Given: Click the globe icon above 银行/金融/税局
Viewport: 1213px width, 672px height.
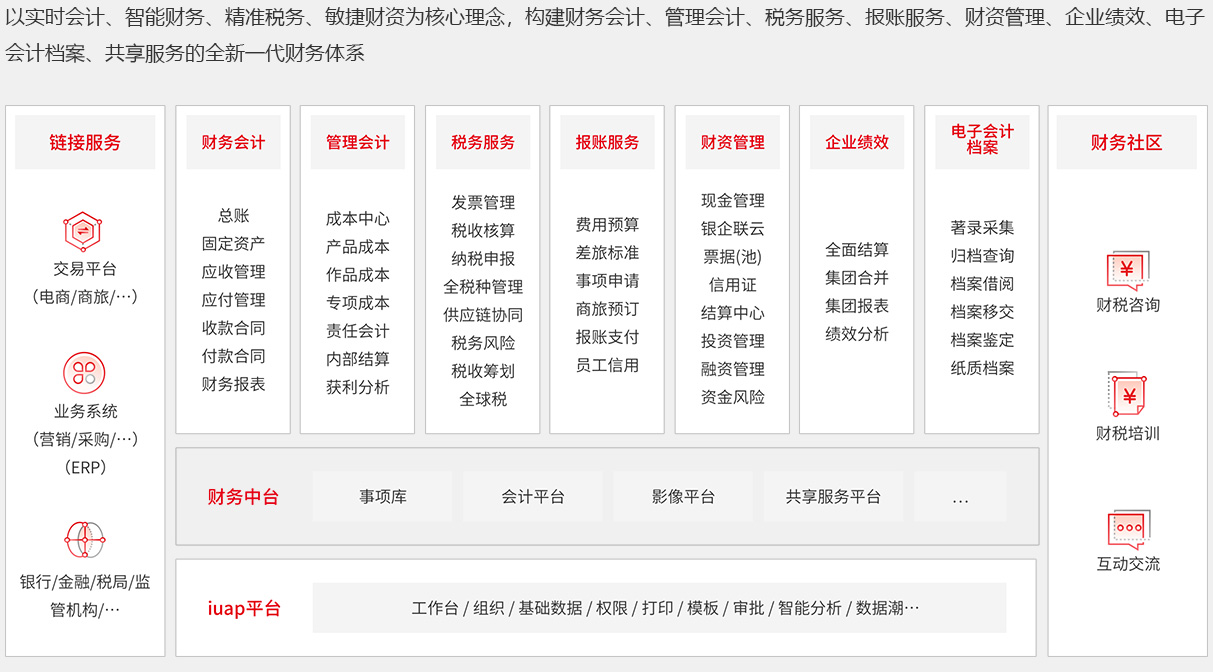Looking at the screenshot, I should (84, 540).
